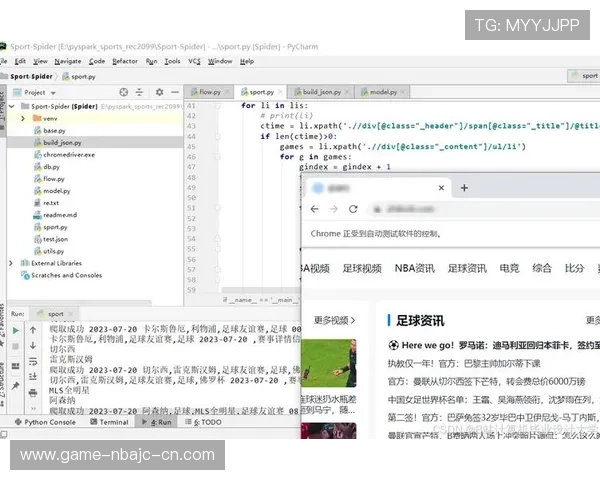Open the 6: TODO tool window
Image resolution: width=600 pixels, height=480 pixels.
[203, 422]
